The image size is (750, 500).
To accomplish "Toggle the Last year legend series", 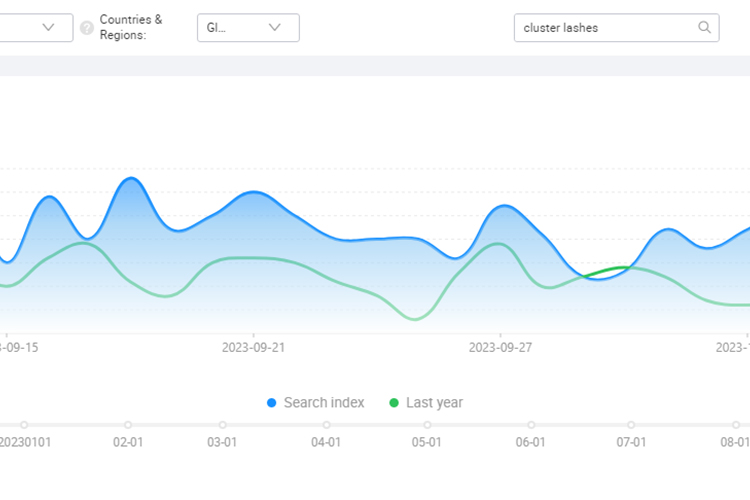I will pos(427,402).
